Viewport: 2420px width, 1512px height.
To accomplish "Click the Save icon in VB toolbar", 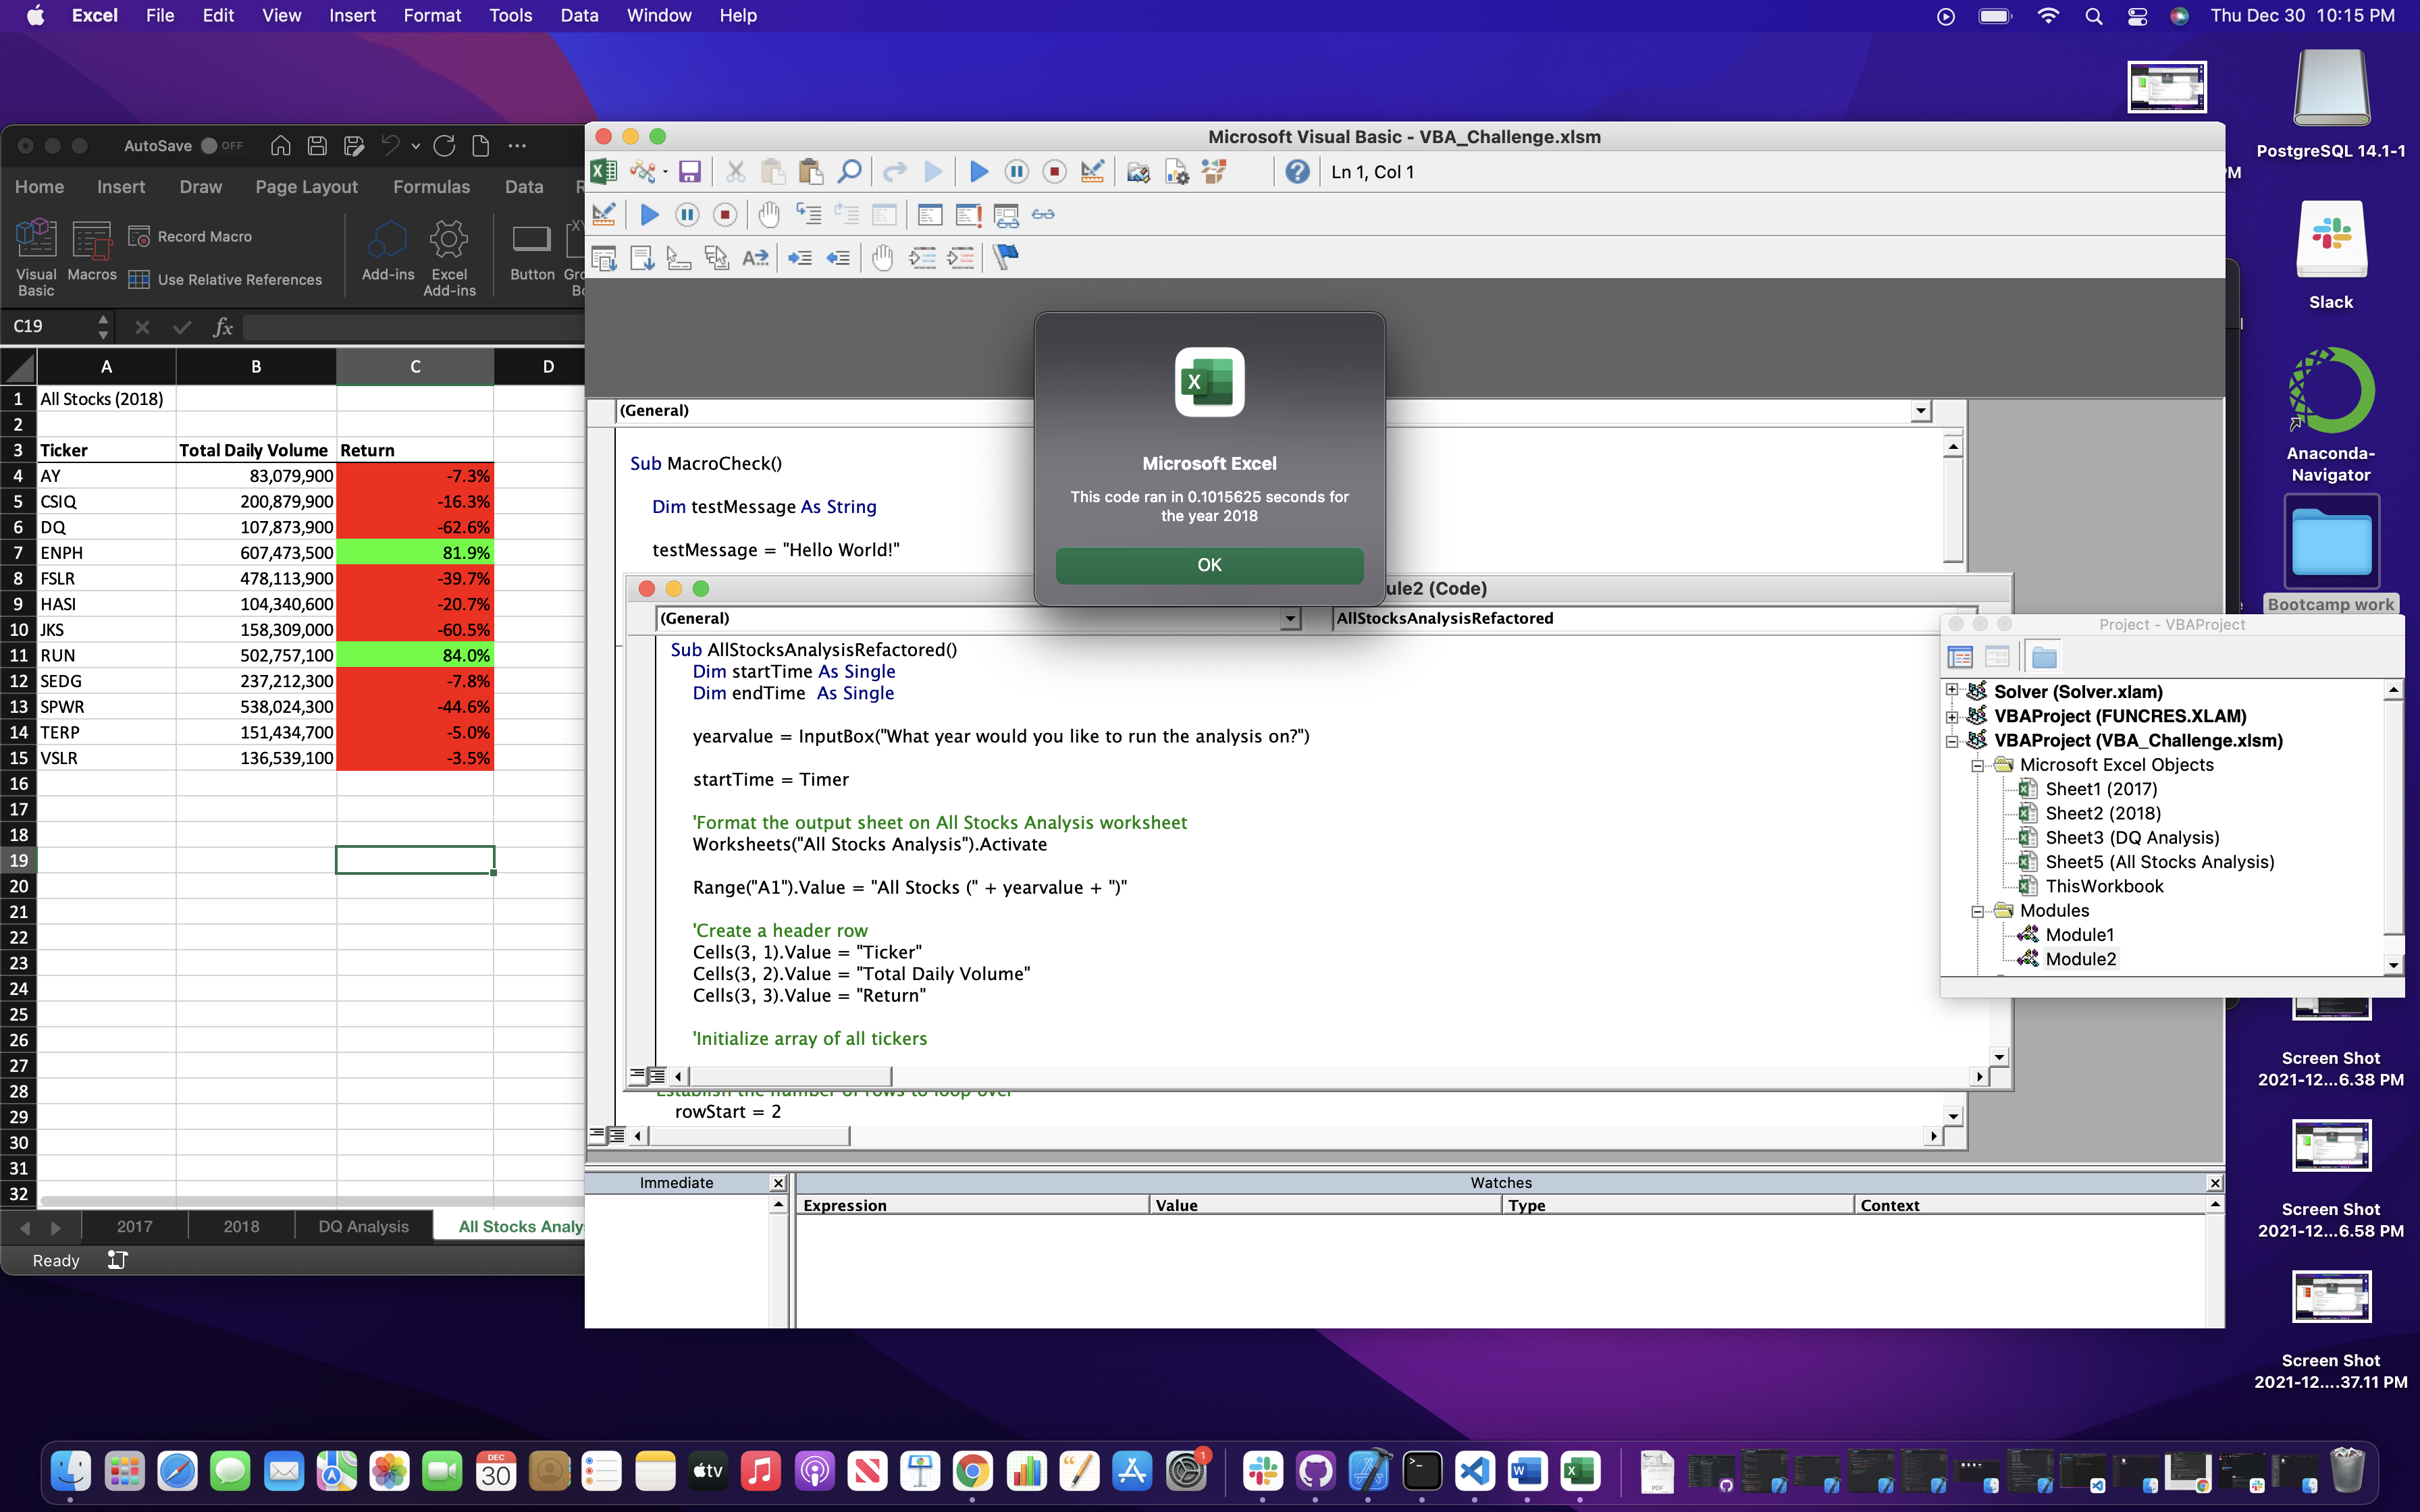I will (x=689, y=172).
